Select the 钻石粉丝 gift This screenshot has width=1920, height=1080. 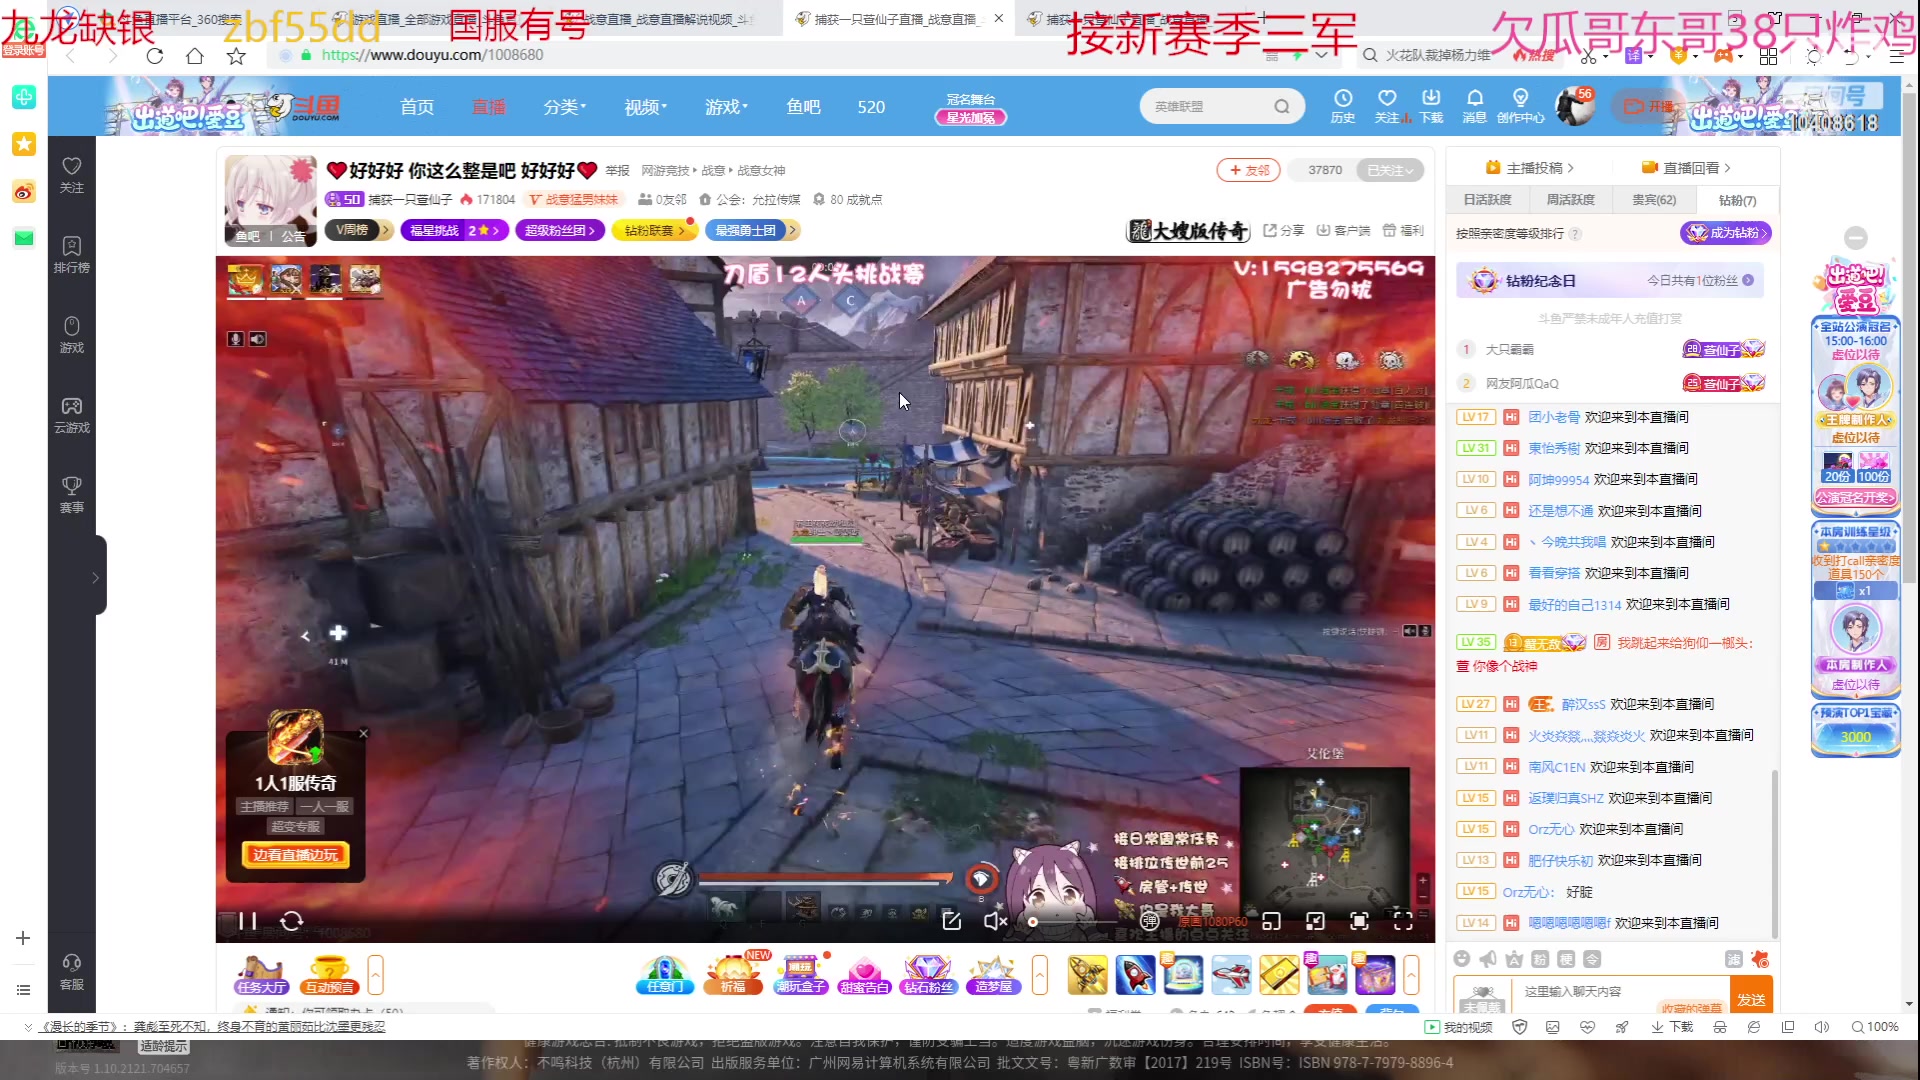click(x=928, y=975)
